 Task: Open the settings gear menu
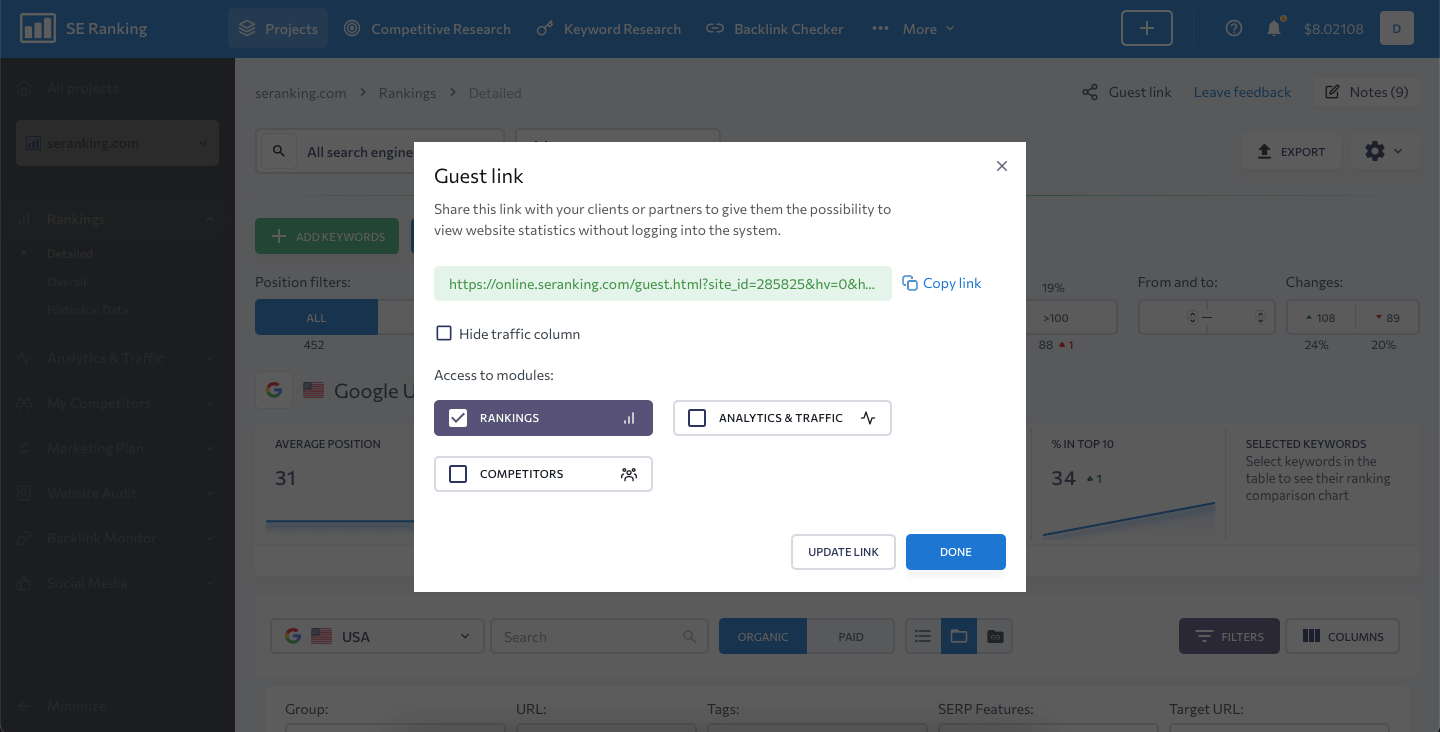[1384, 151]
